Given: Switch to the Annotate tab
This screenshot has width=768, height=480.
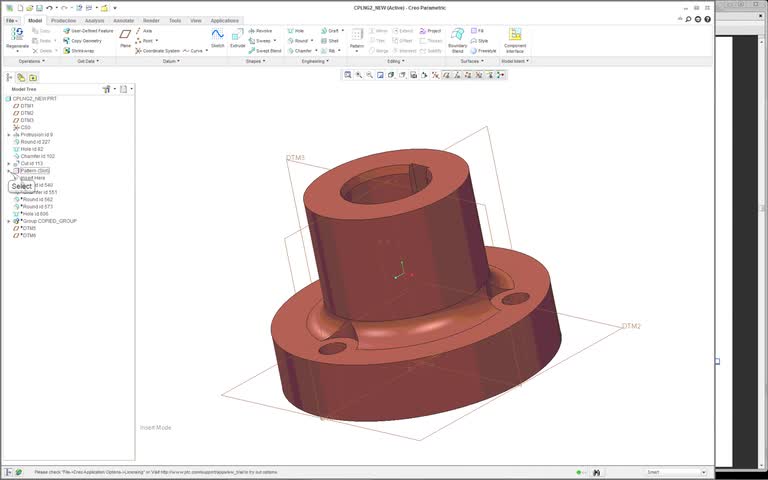Looking at the screenshot, I should 123,21.
